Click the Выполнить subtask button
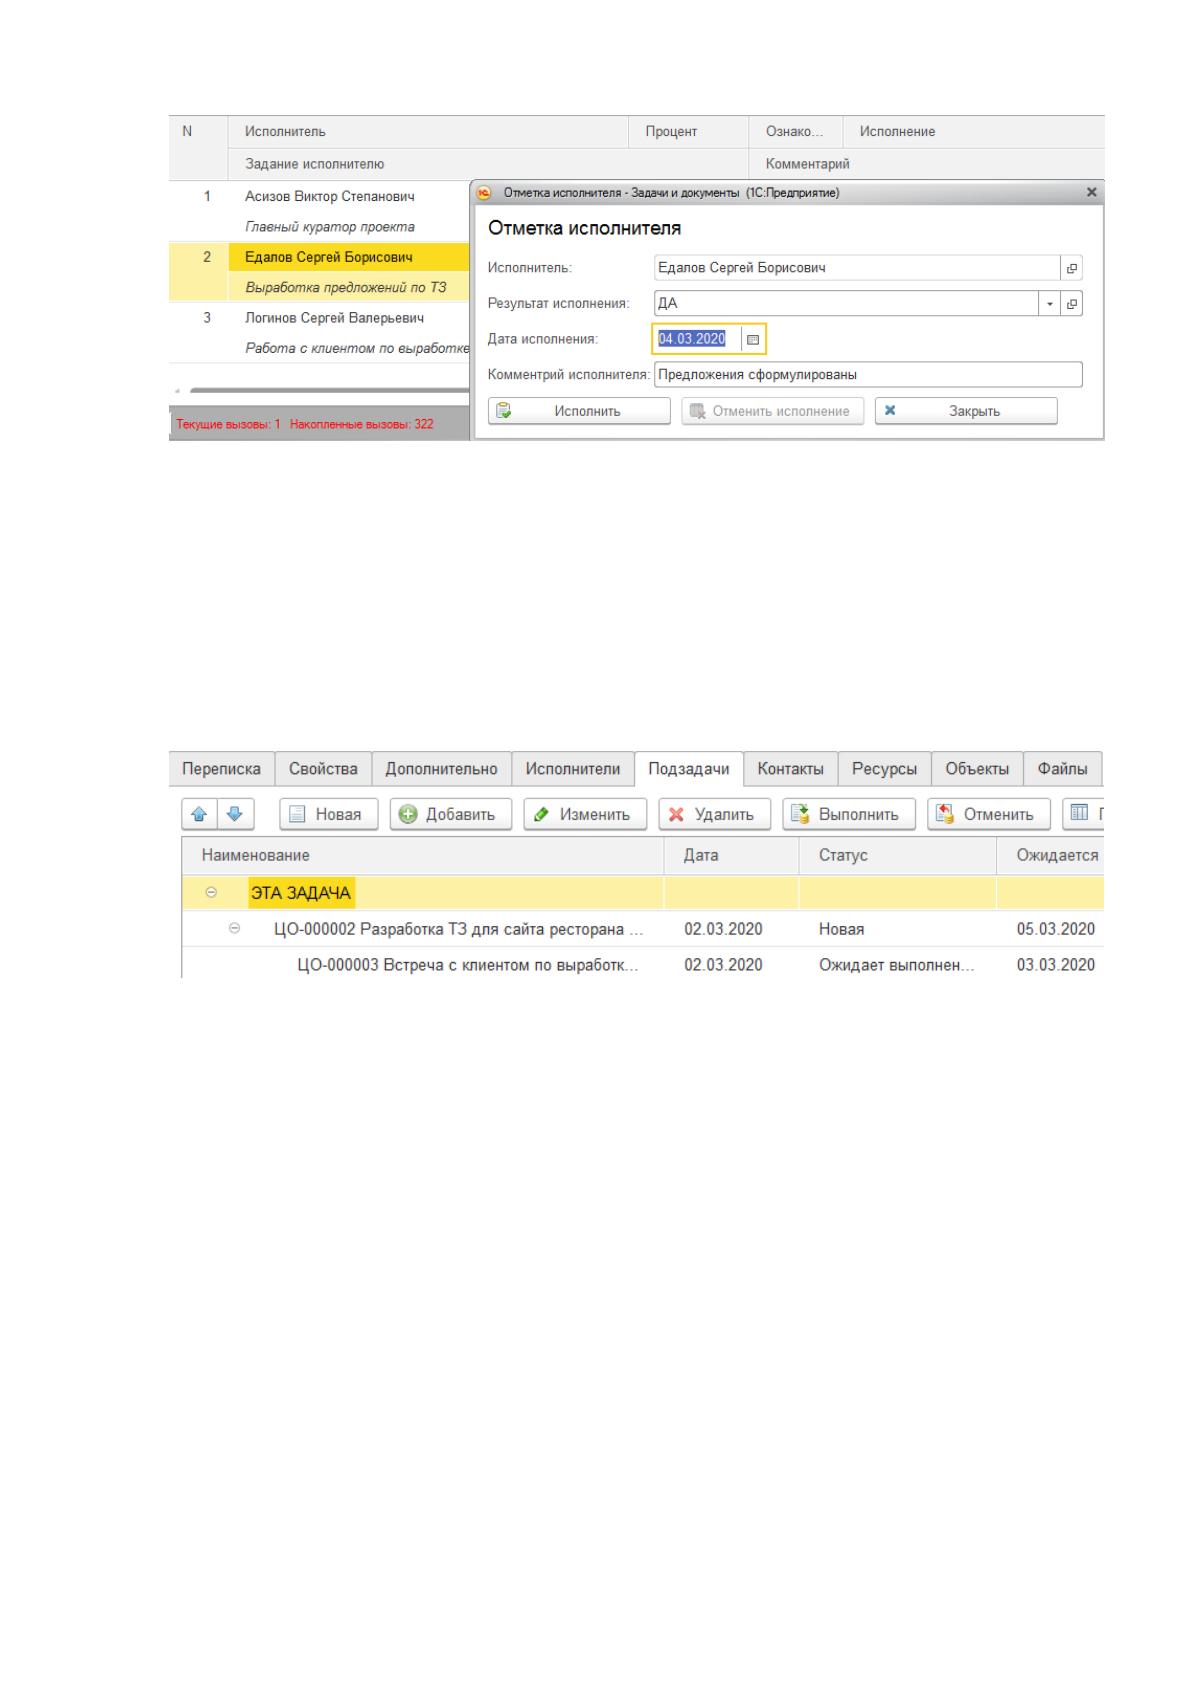The width and height of the screenshot is (1190, 1684). pyautogui.click(x=849, y=814)
